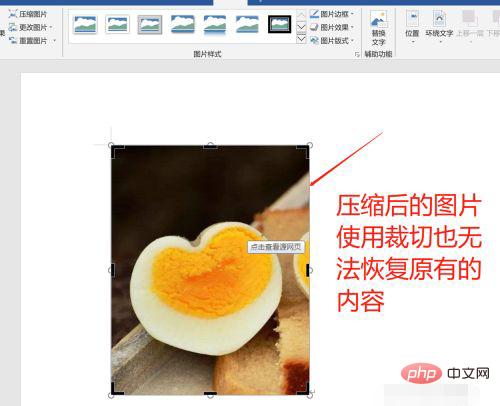Click the 压缩图片 compress pictures button
The image size is (500, 406).
point(28,14)
